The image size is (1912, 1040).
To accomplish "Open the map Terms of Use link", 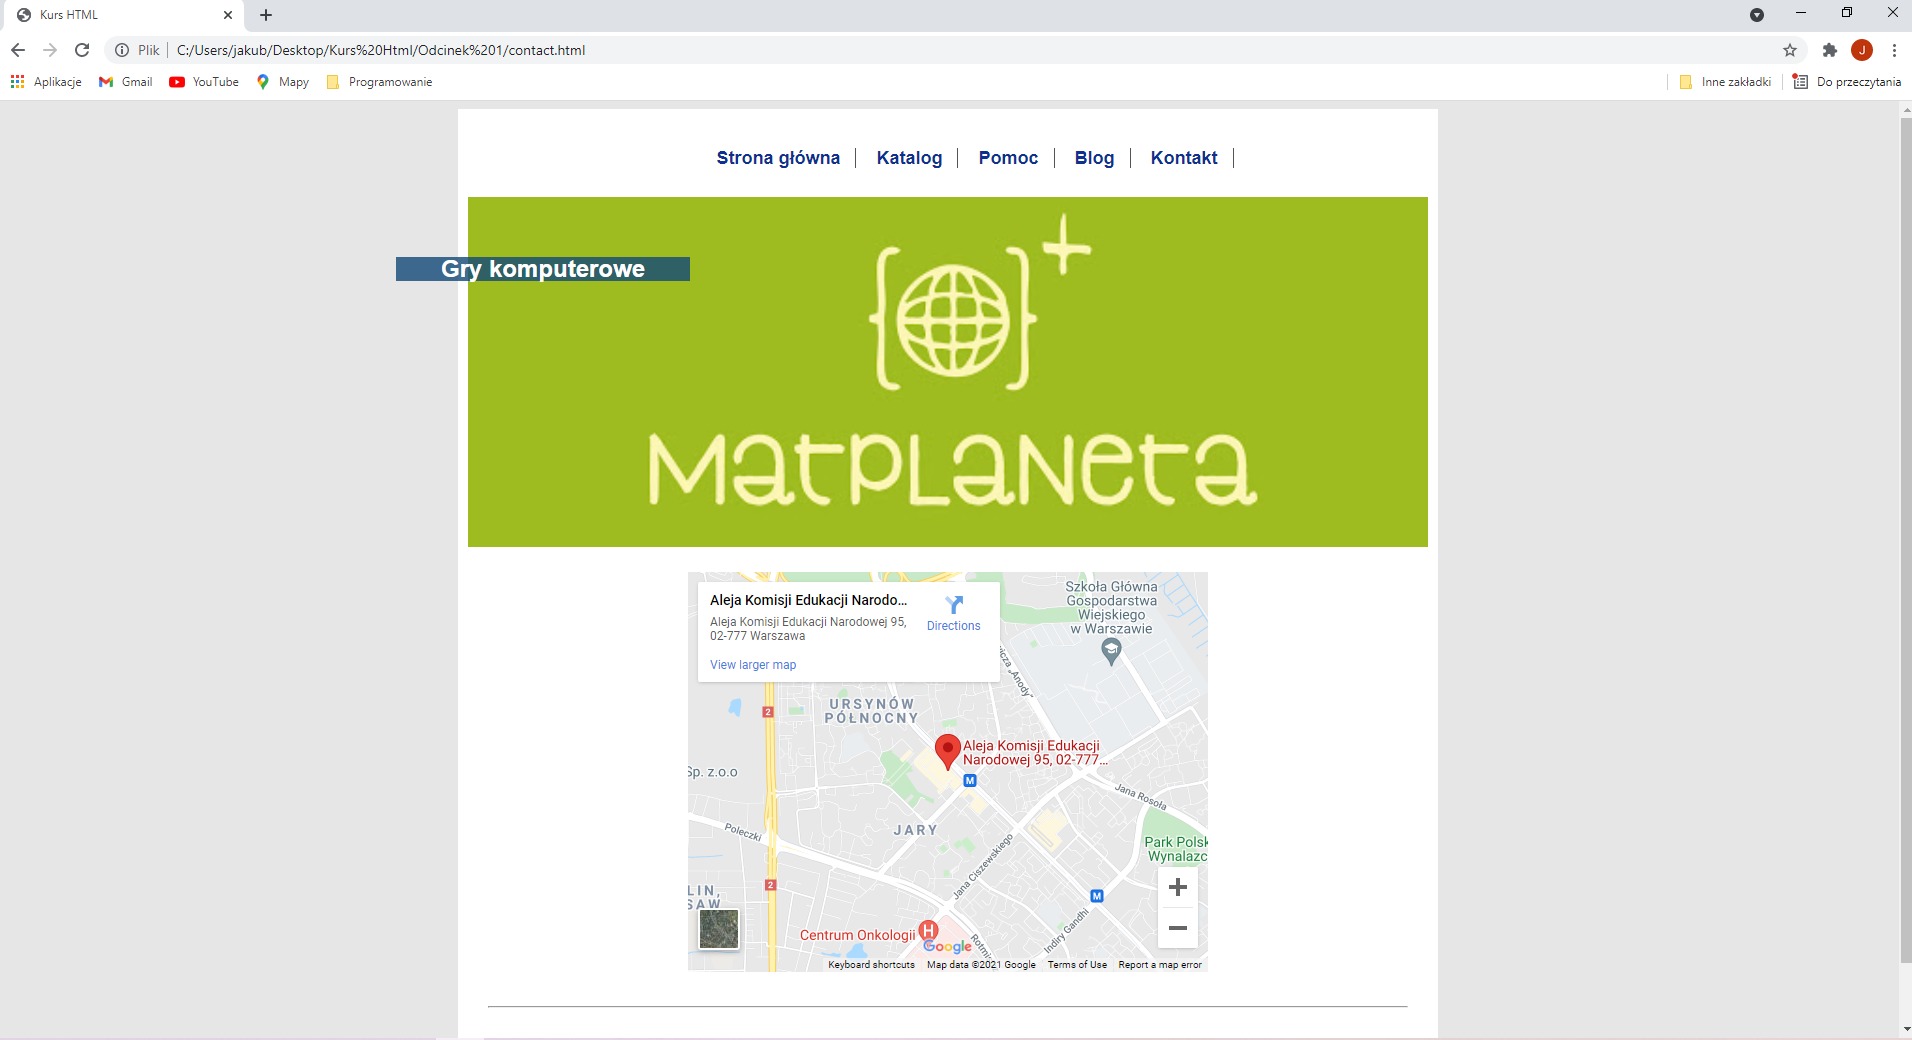I will click(1077, 965).
